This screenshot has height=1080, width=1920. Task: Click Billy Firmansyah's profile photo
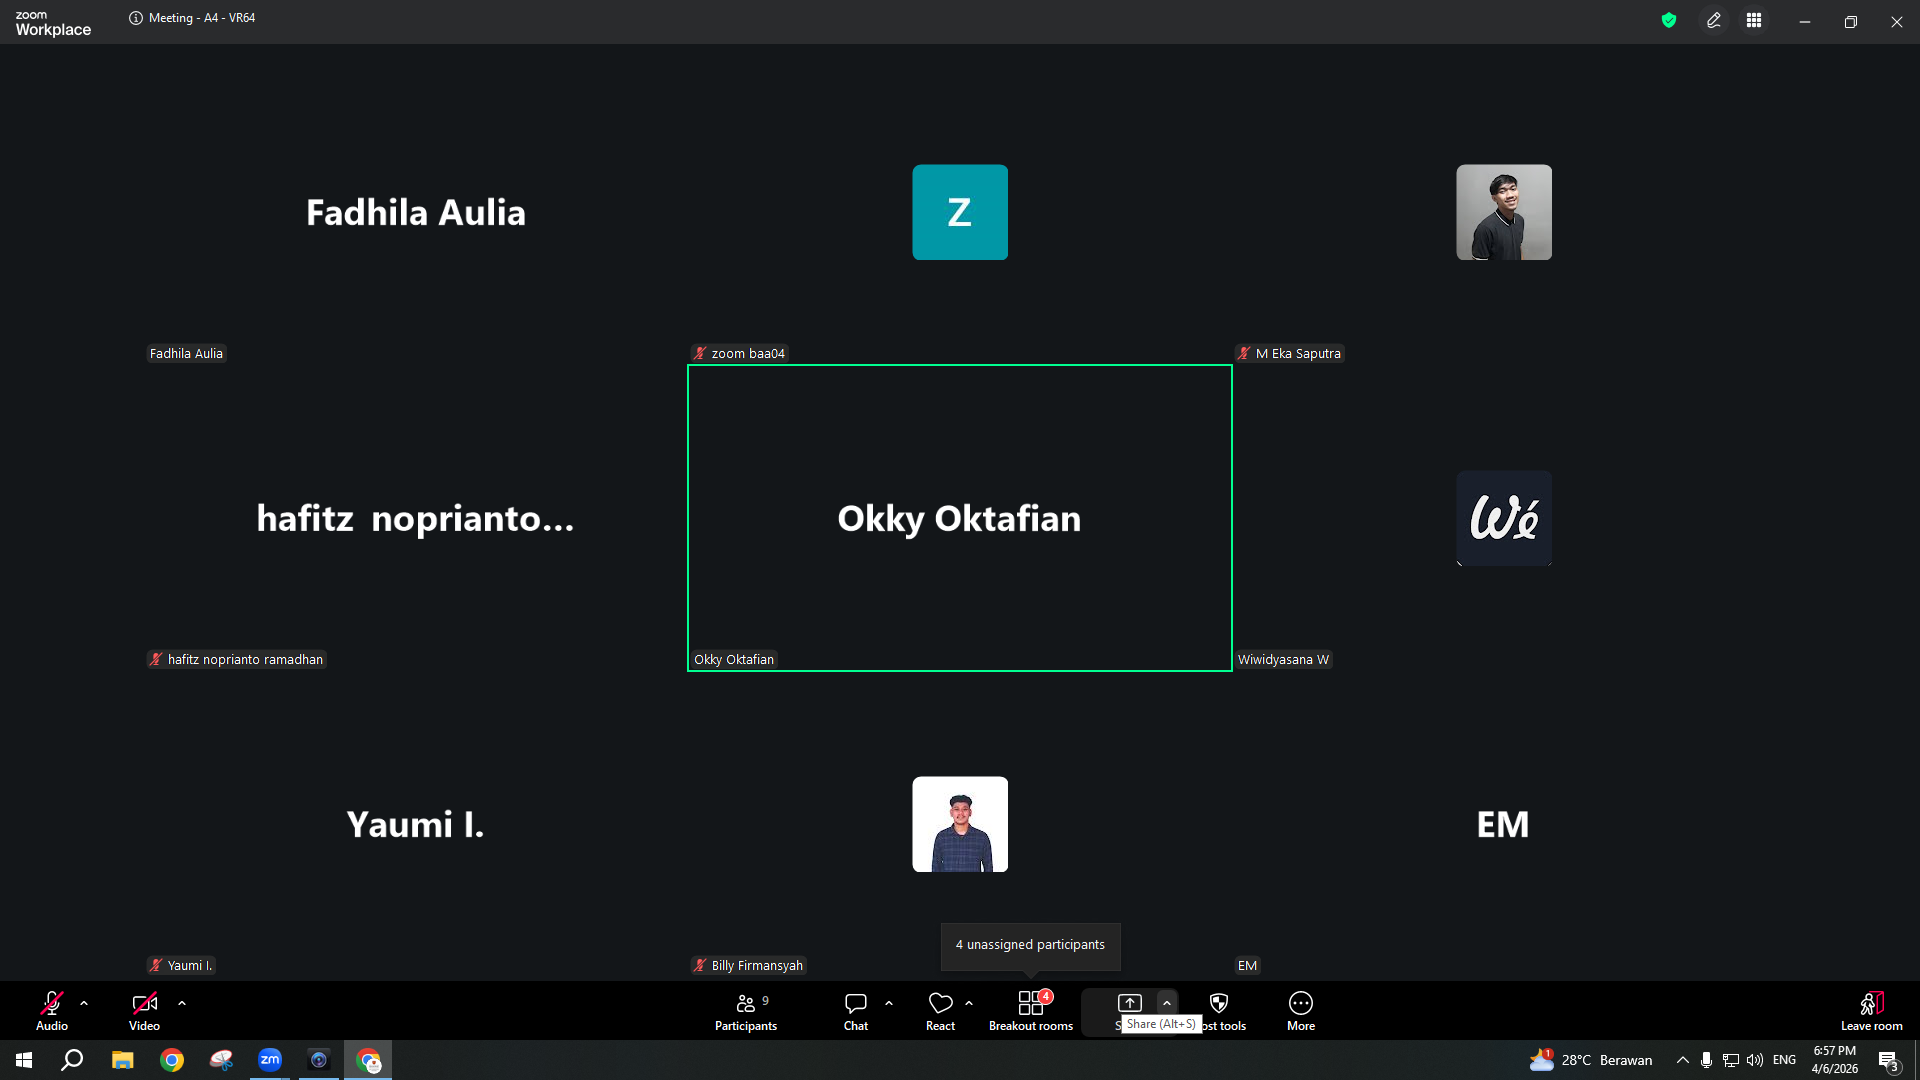point(960,824)
